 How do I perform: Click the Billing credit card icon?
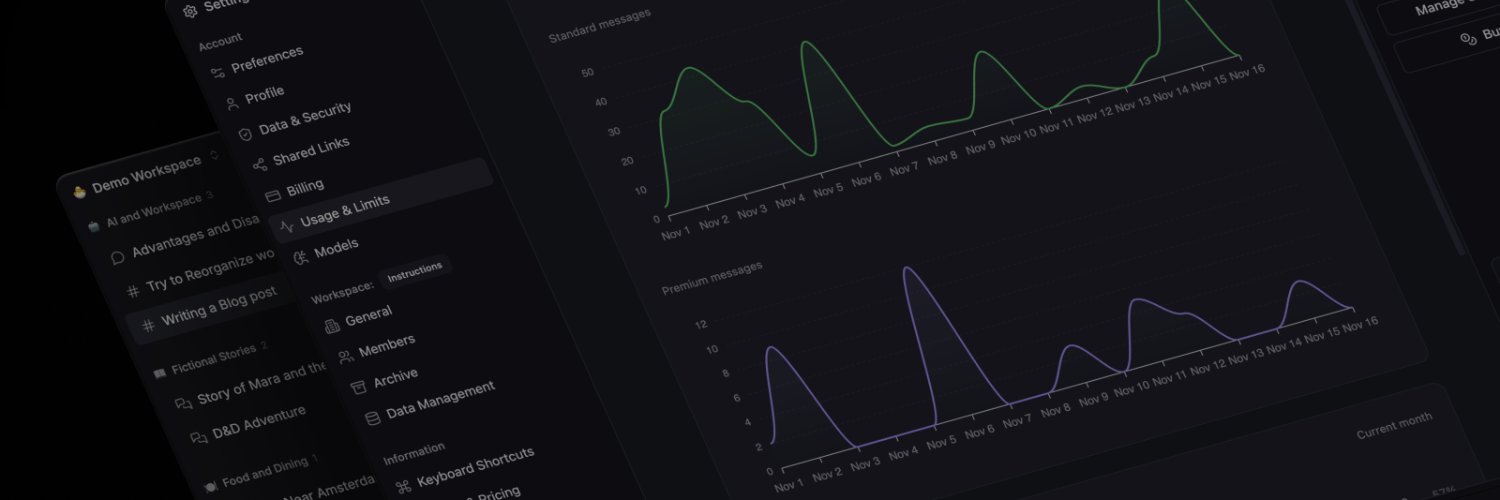coord(272,195)
